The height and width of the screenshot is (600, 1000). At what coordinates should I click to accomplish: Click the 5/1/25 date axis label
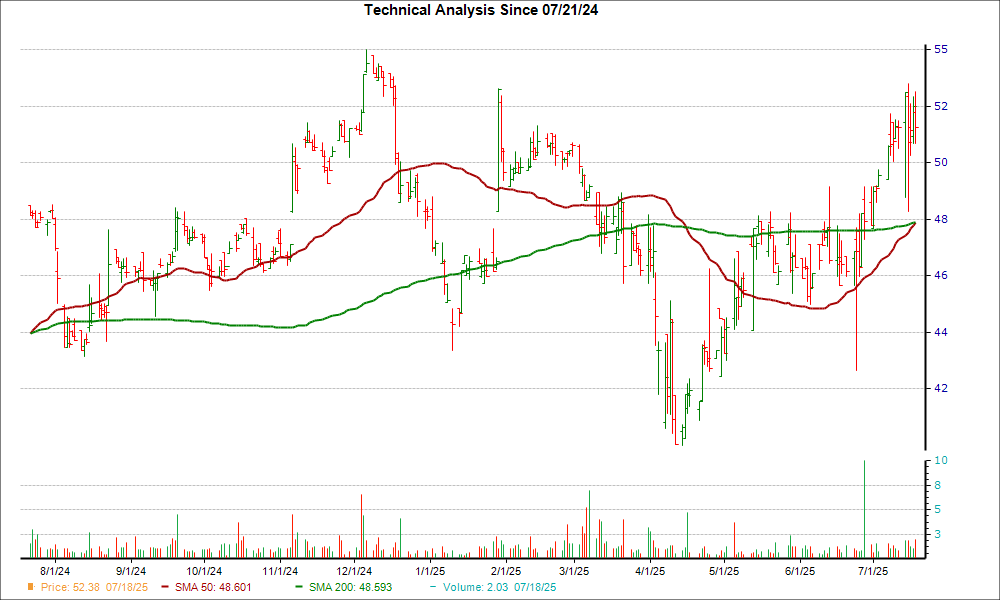(x=724, y=571)
